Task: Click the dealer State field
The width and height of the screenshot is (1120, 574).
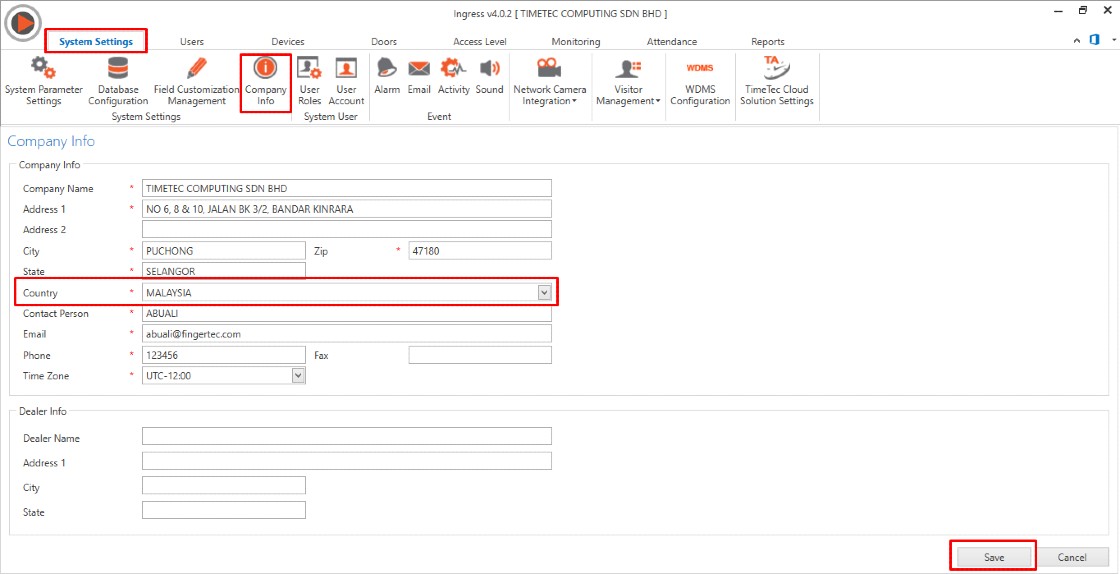Action: tap(224, 510)
